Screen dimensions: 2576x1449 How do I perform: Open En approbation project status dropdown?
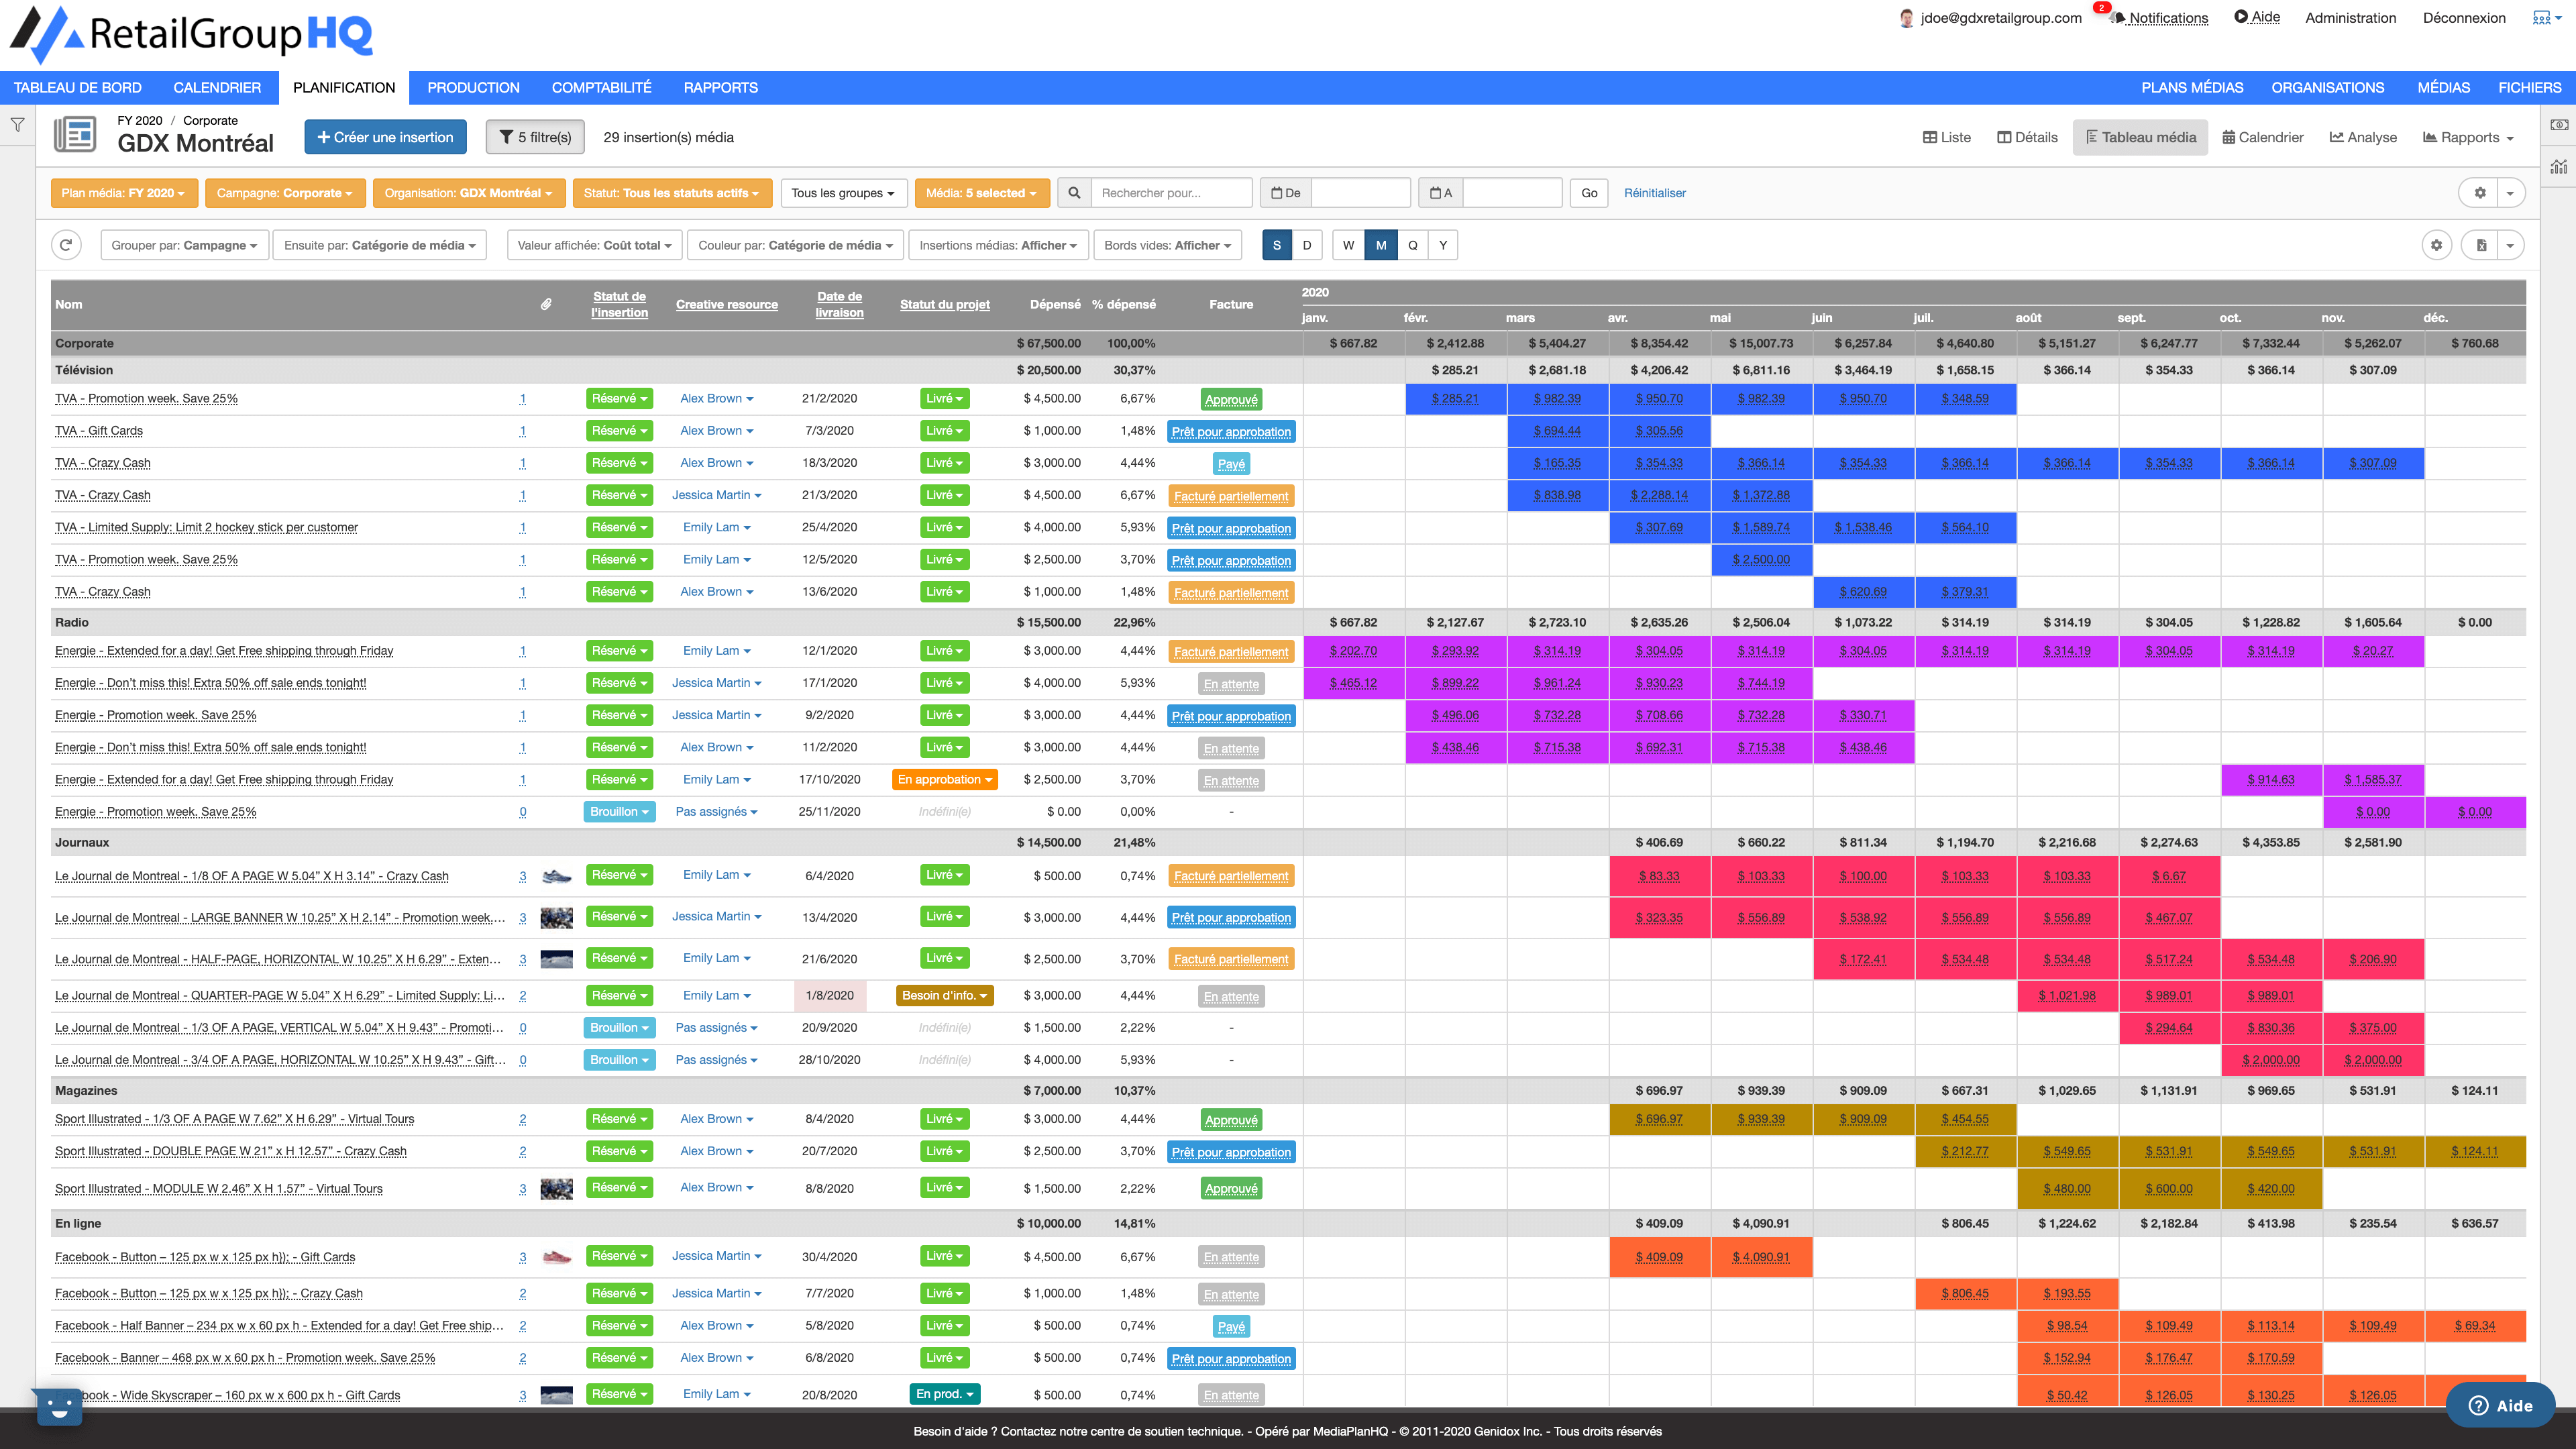pyautogui.click(x=944, y=780)
